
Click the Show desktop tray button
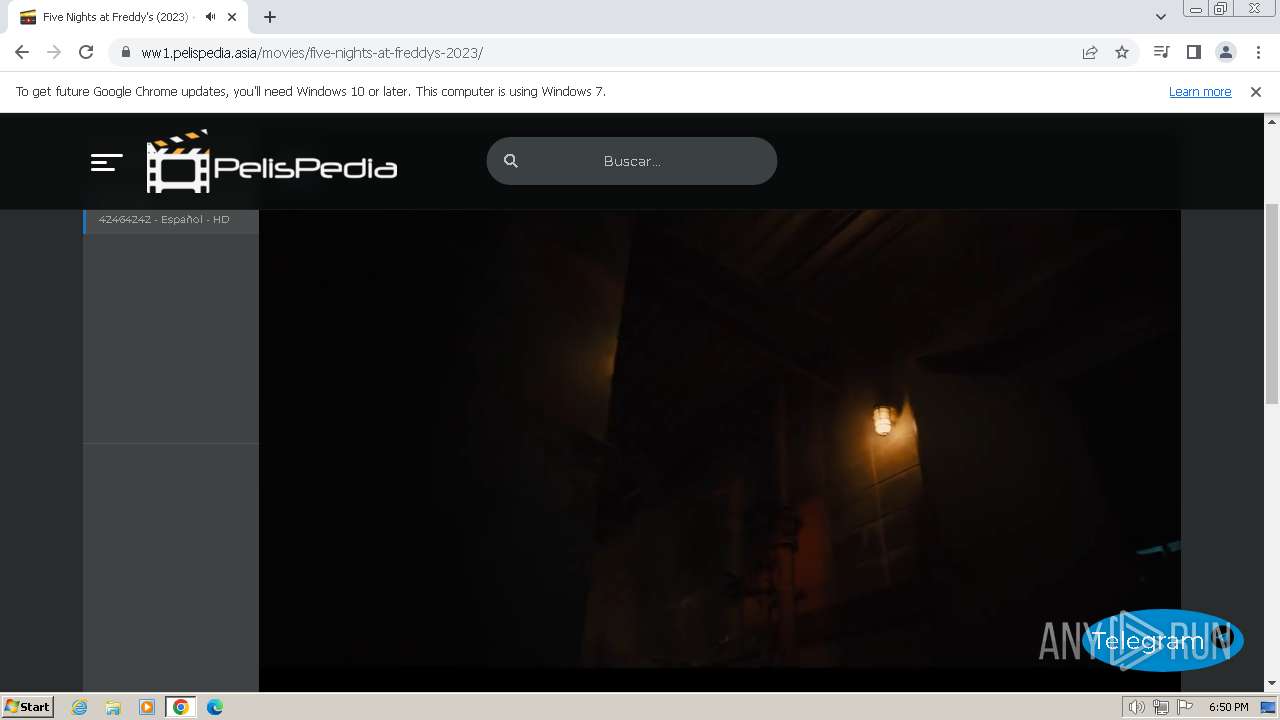click(x=1268, y=707)
